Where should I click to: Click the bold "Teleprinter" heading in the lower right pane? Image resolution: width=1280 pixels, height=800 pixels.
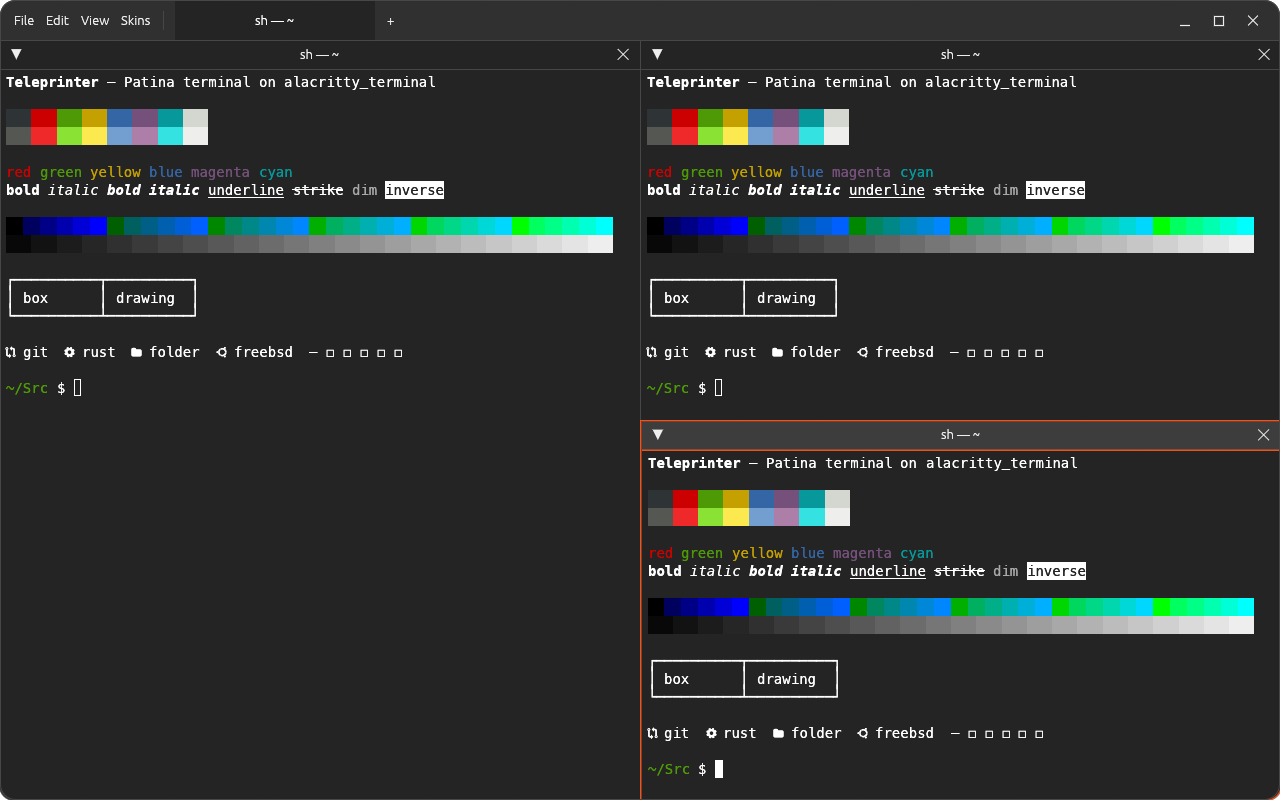coord(694,463)
